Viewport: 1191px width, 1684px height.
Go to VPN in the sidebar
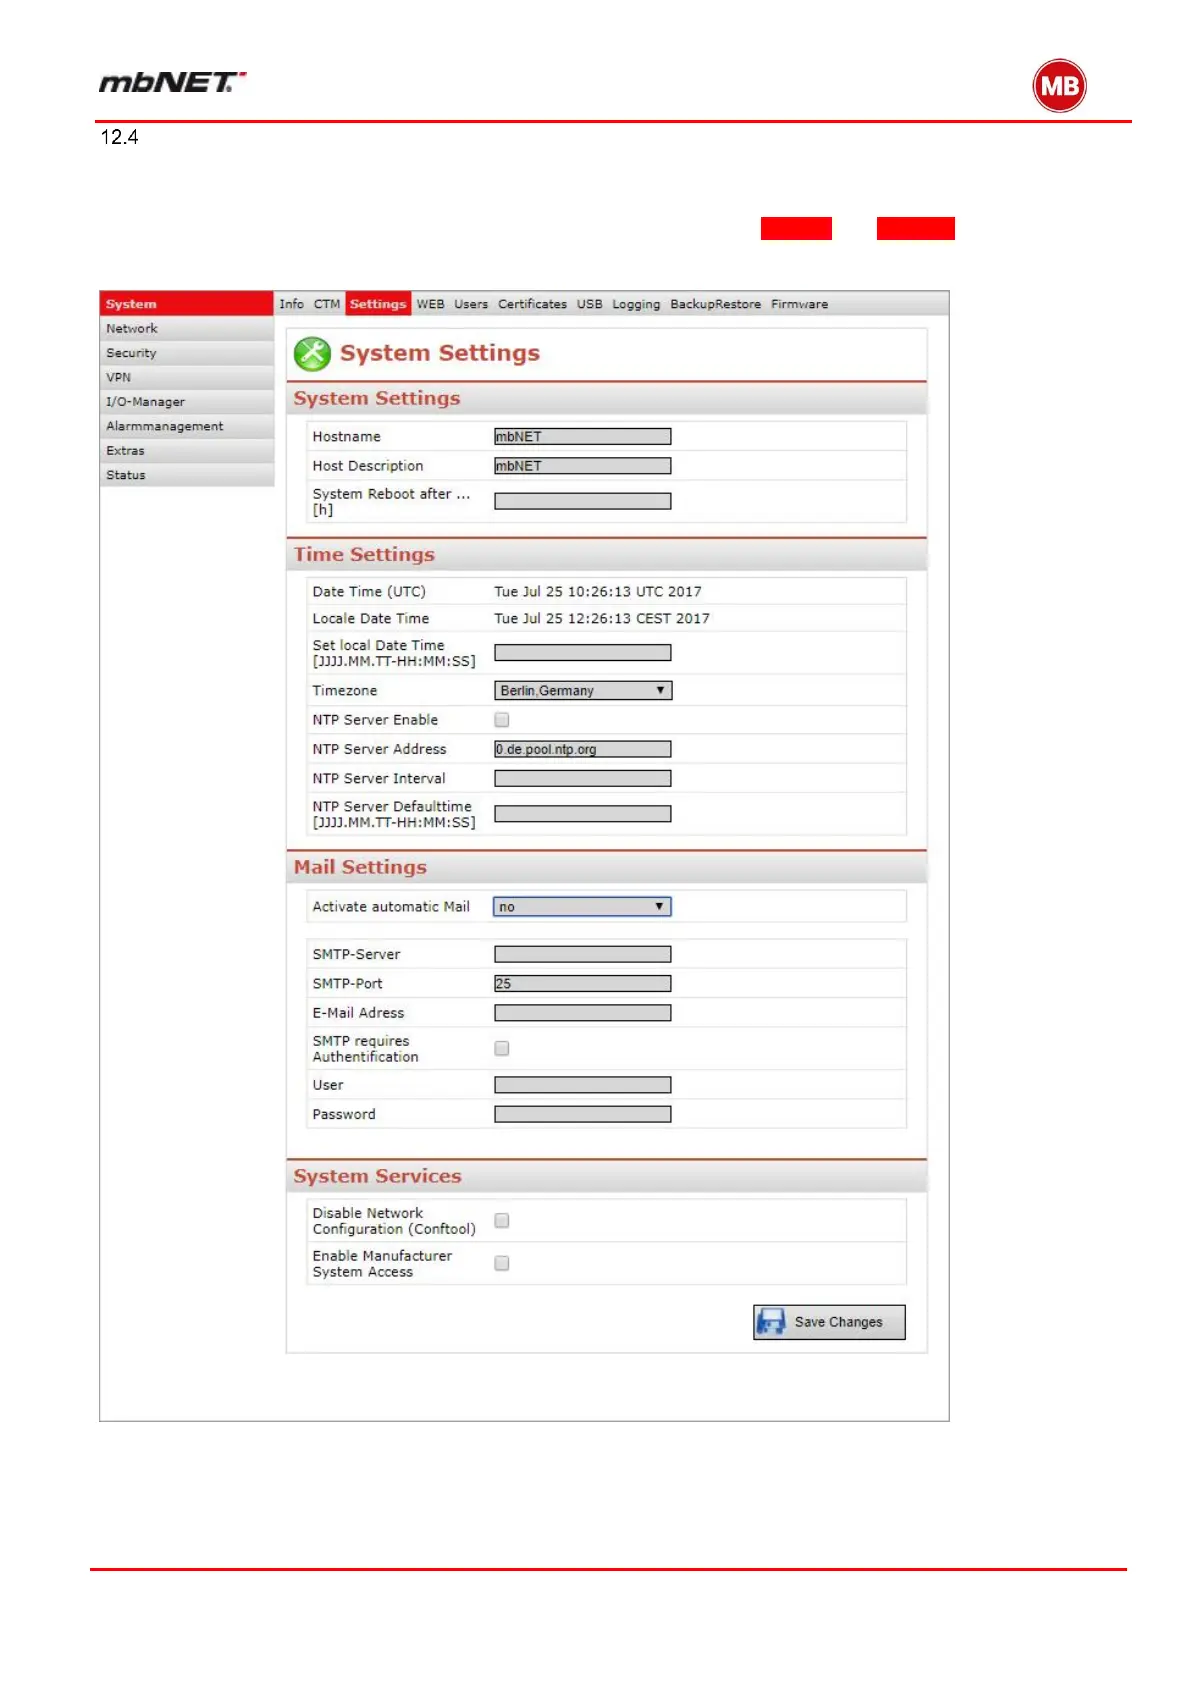tap(187, 377)
